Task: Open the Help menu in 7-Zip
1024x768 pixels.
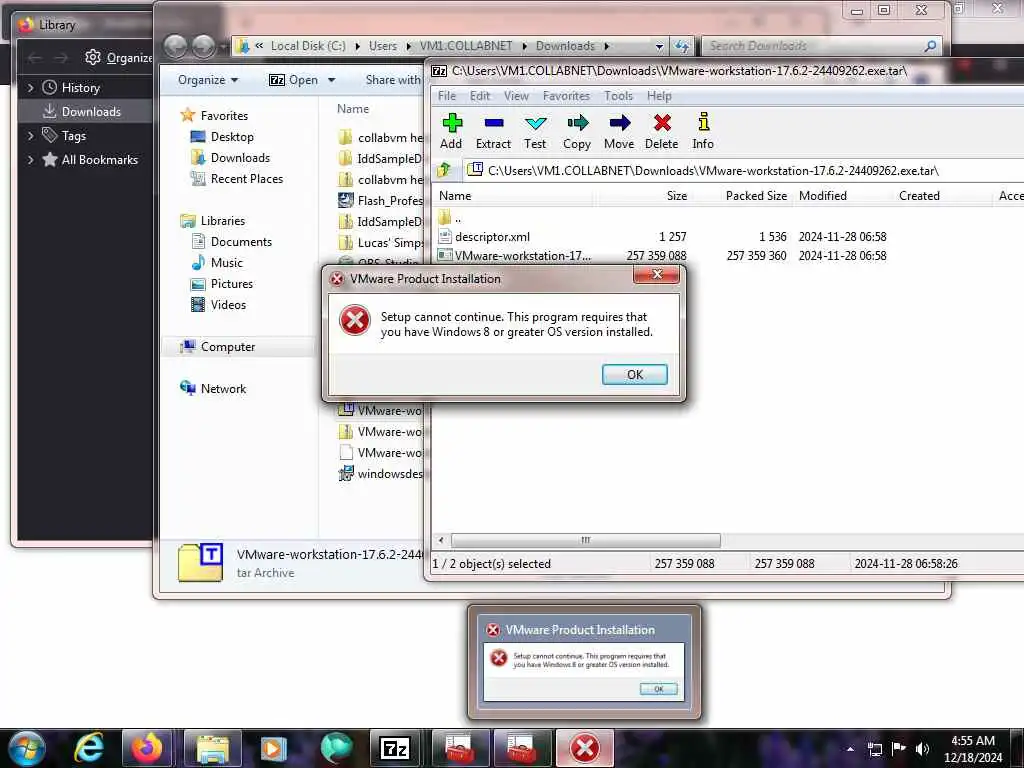Action: tap(659, 96)
